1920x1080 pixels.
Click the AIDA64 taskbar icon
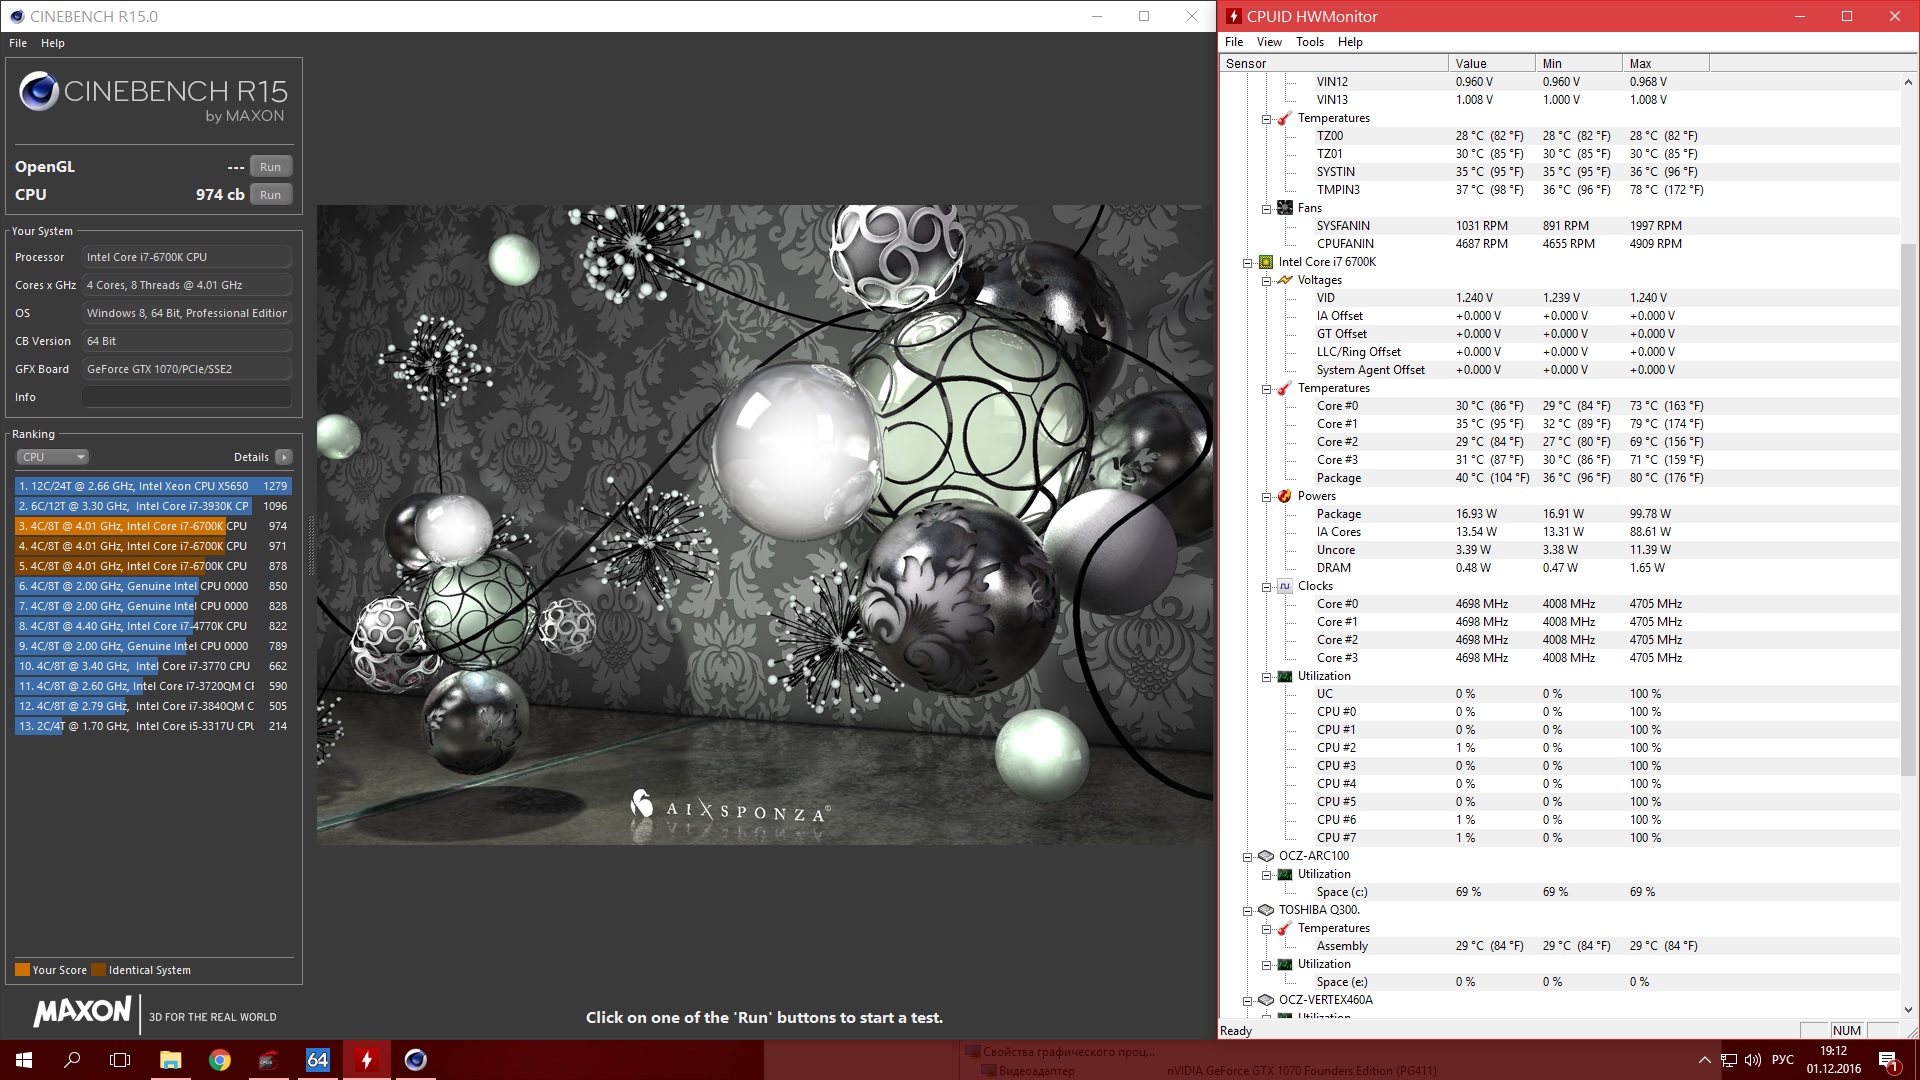[317, 1060]
